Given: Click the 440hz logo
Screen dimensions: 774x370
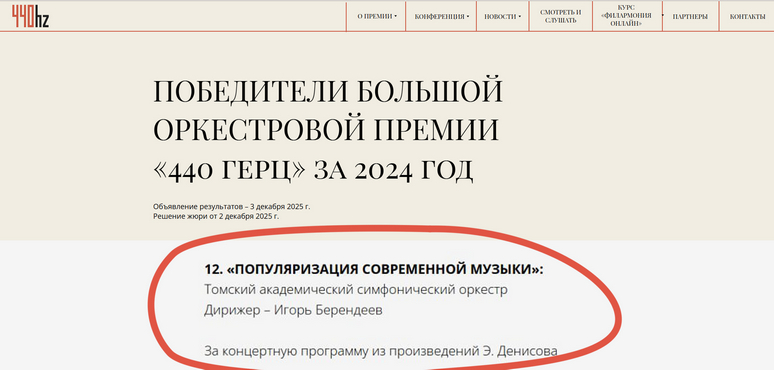Looking at the screenshot, I should (30, 16).
